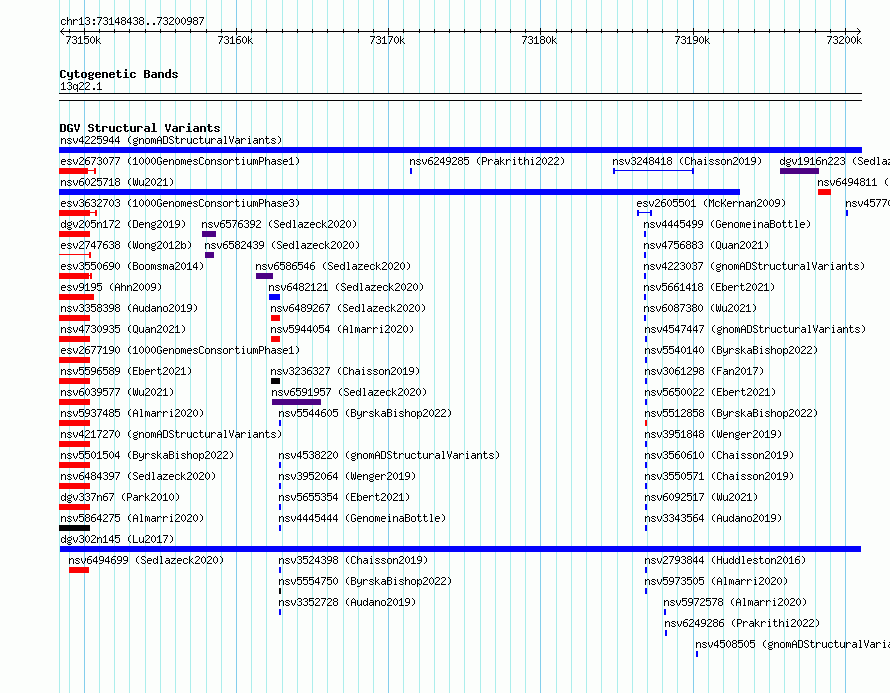
Task: Click the blue bar under dgv302n145
Action: pos(460,549)
